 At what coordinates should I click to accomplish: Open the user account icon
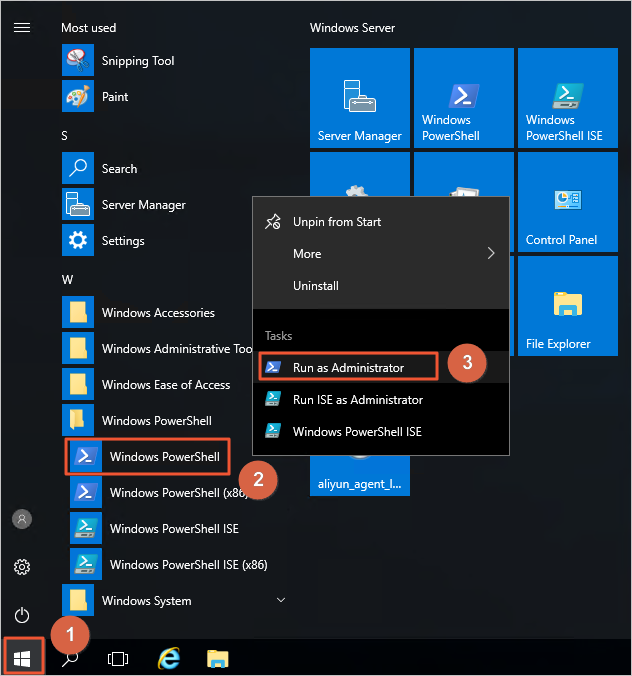tap(22, 519)
